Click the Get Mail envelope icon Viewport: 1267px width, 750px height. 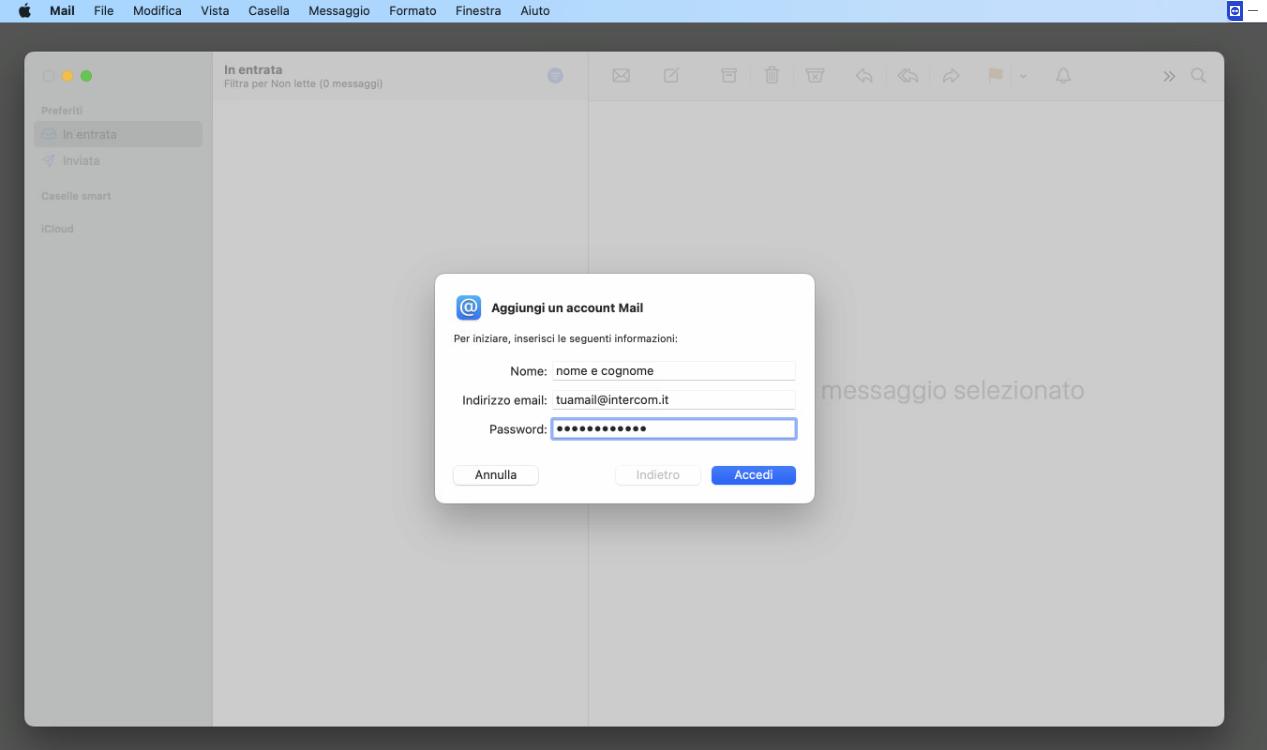pos(621,76)
